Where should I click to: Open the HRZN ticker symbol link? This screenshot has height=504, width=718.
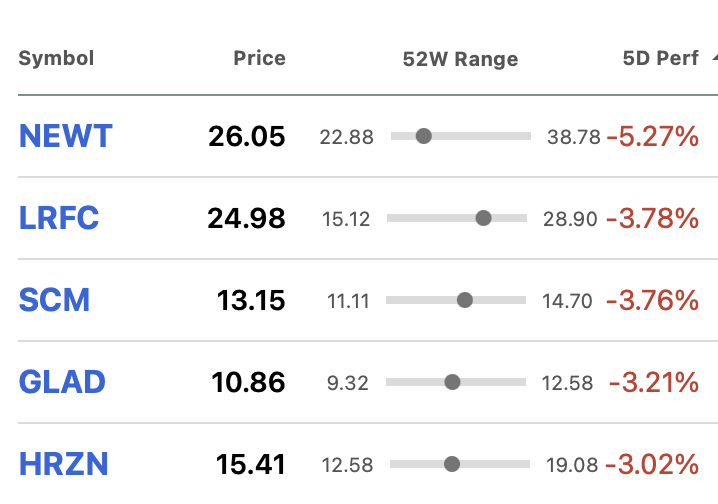click(63, 464)
